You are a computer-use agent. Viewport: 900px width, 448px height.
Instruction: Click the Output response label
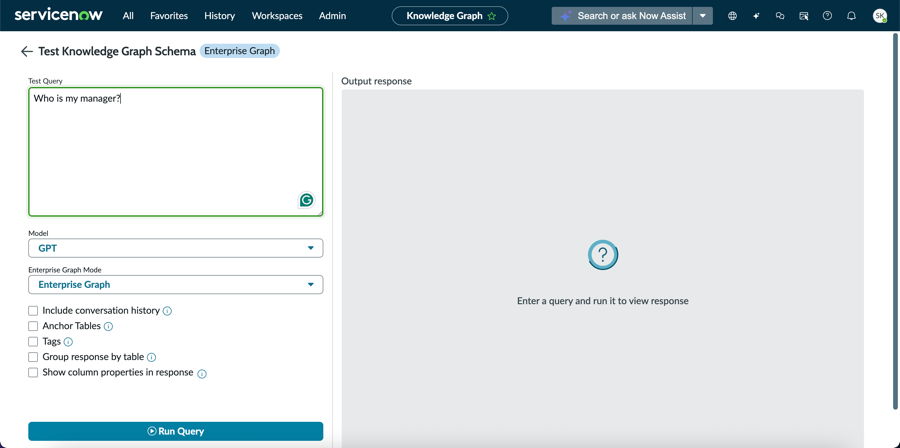376,81
